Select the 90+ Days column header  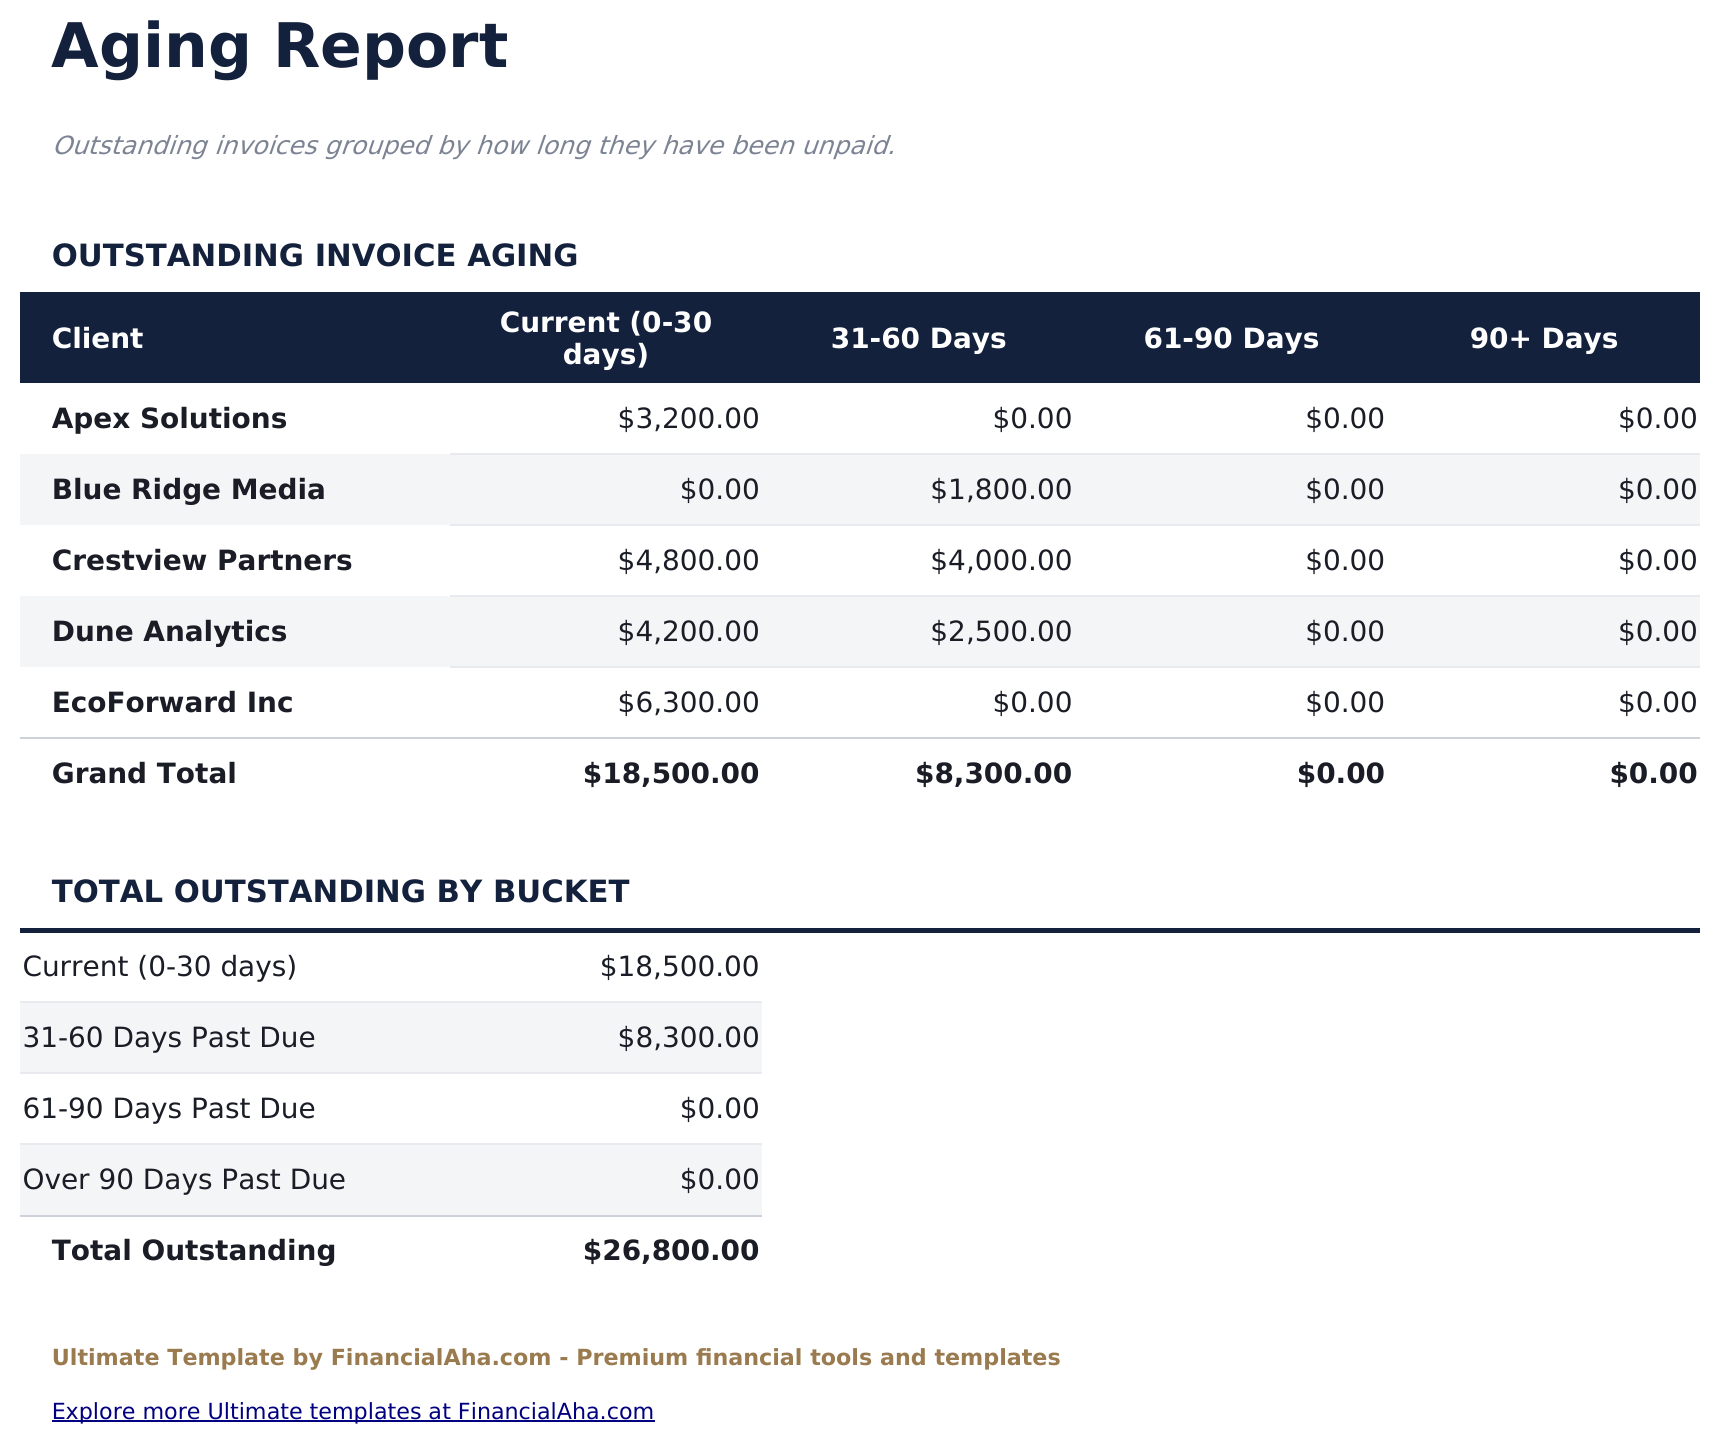click(x=1543, y=338)
